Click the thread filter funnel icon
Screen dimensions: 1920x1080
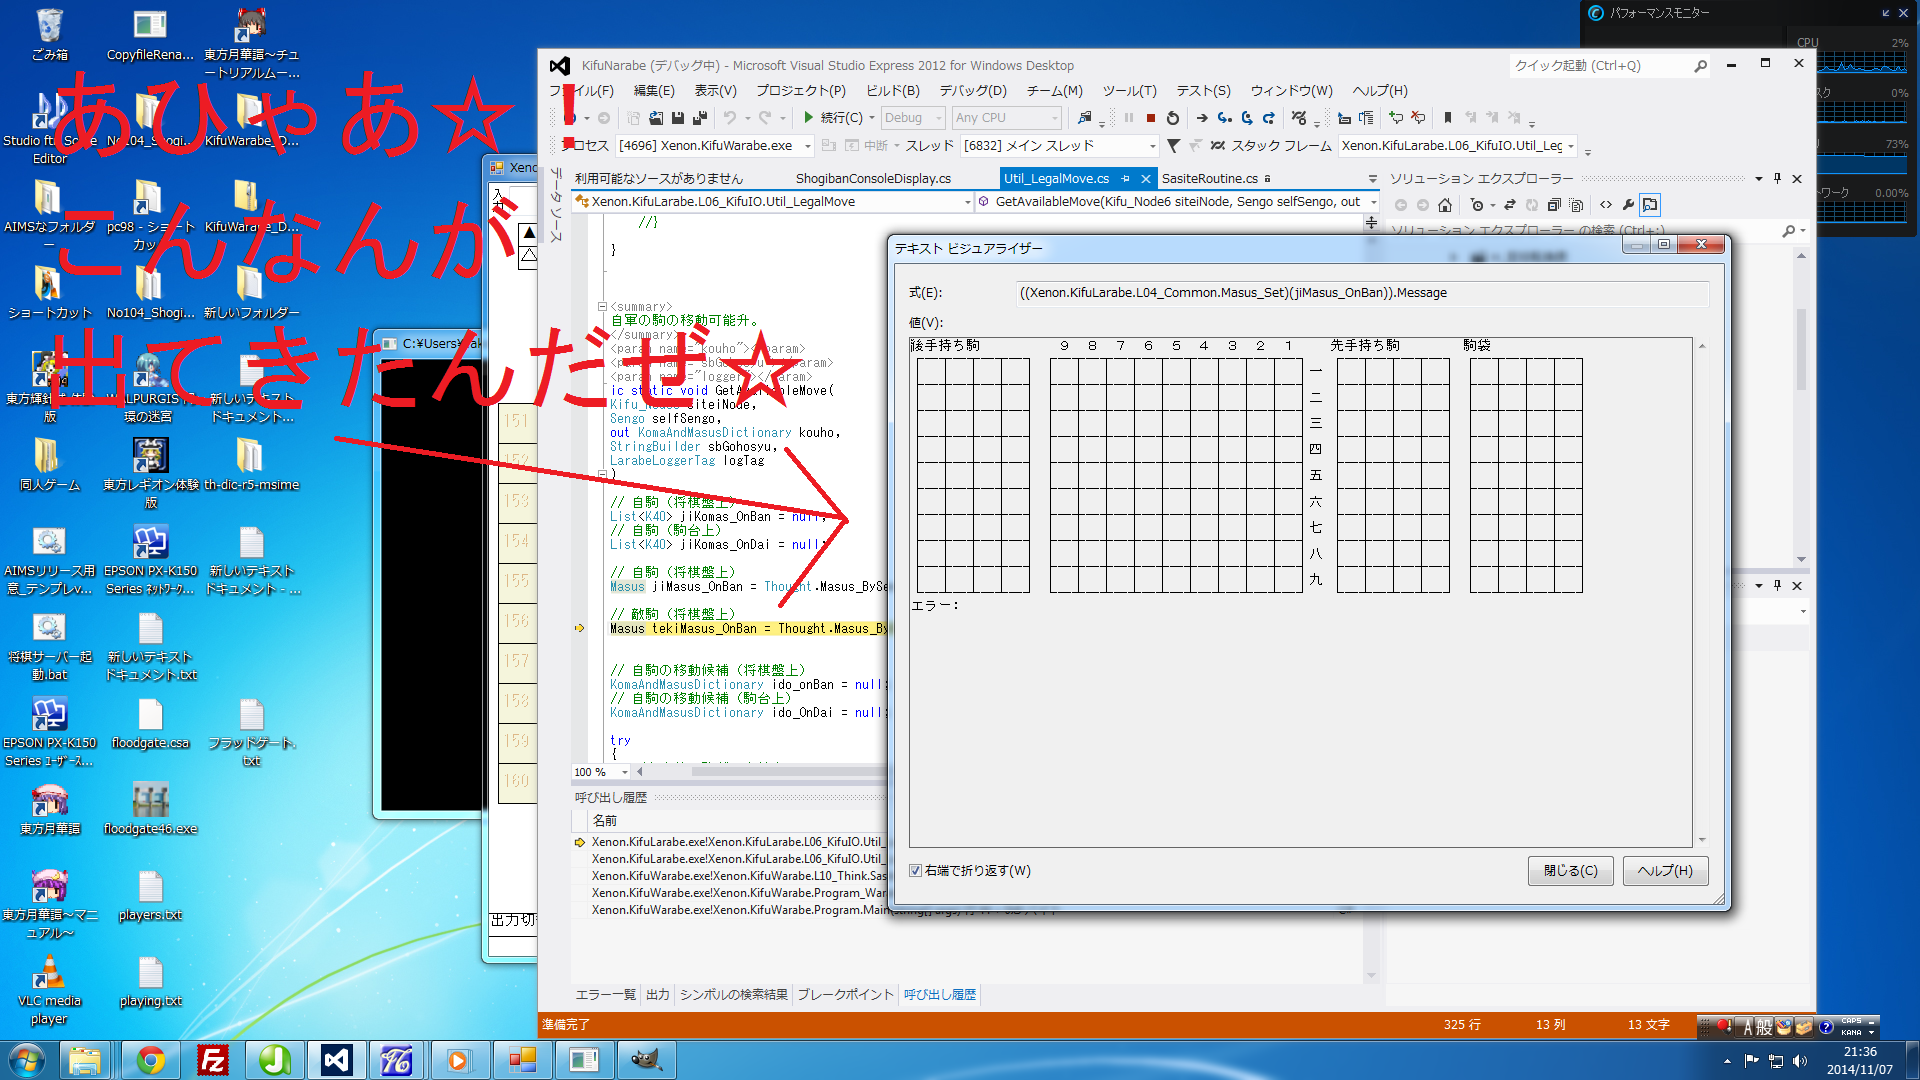pyautogui.click(x=1173, y=146)
